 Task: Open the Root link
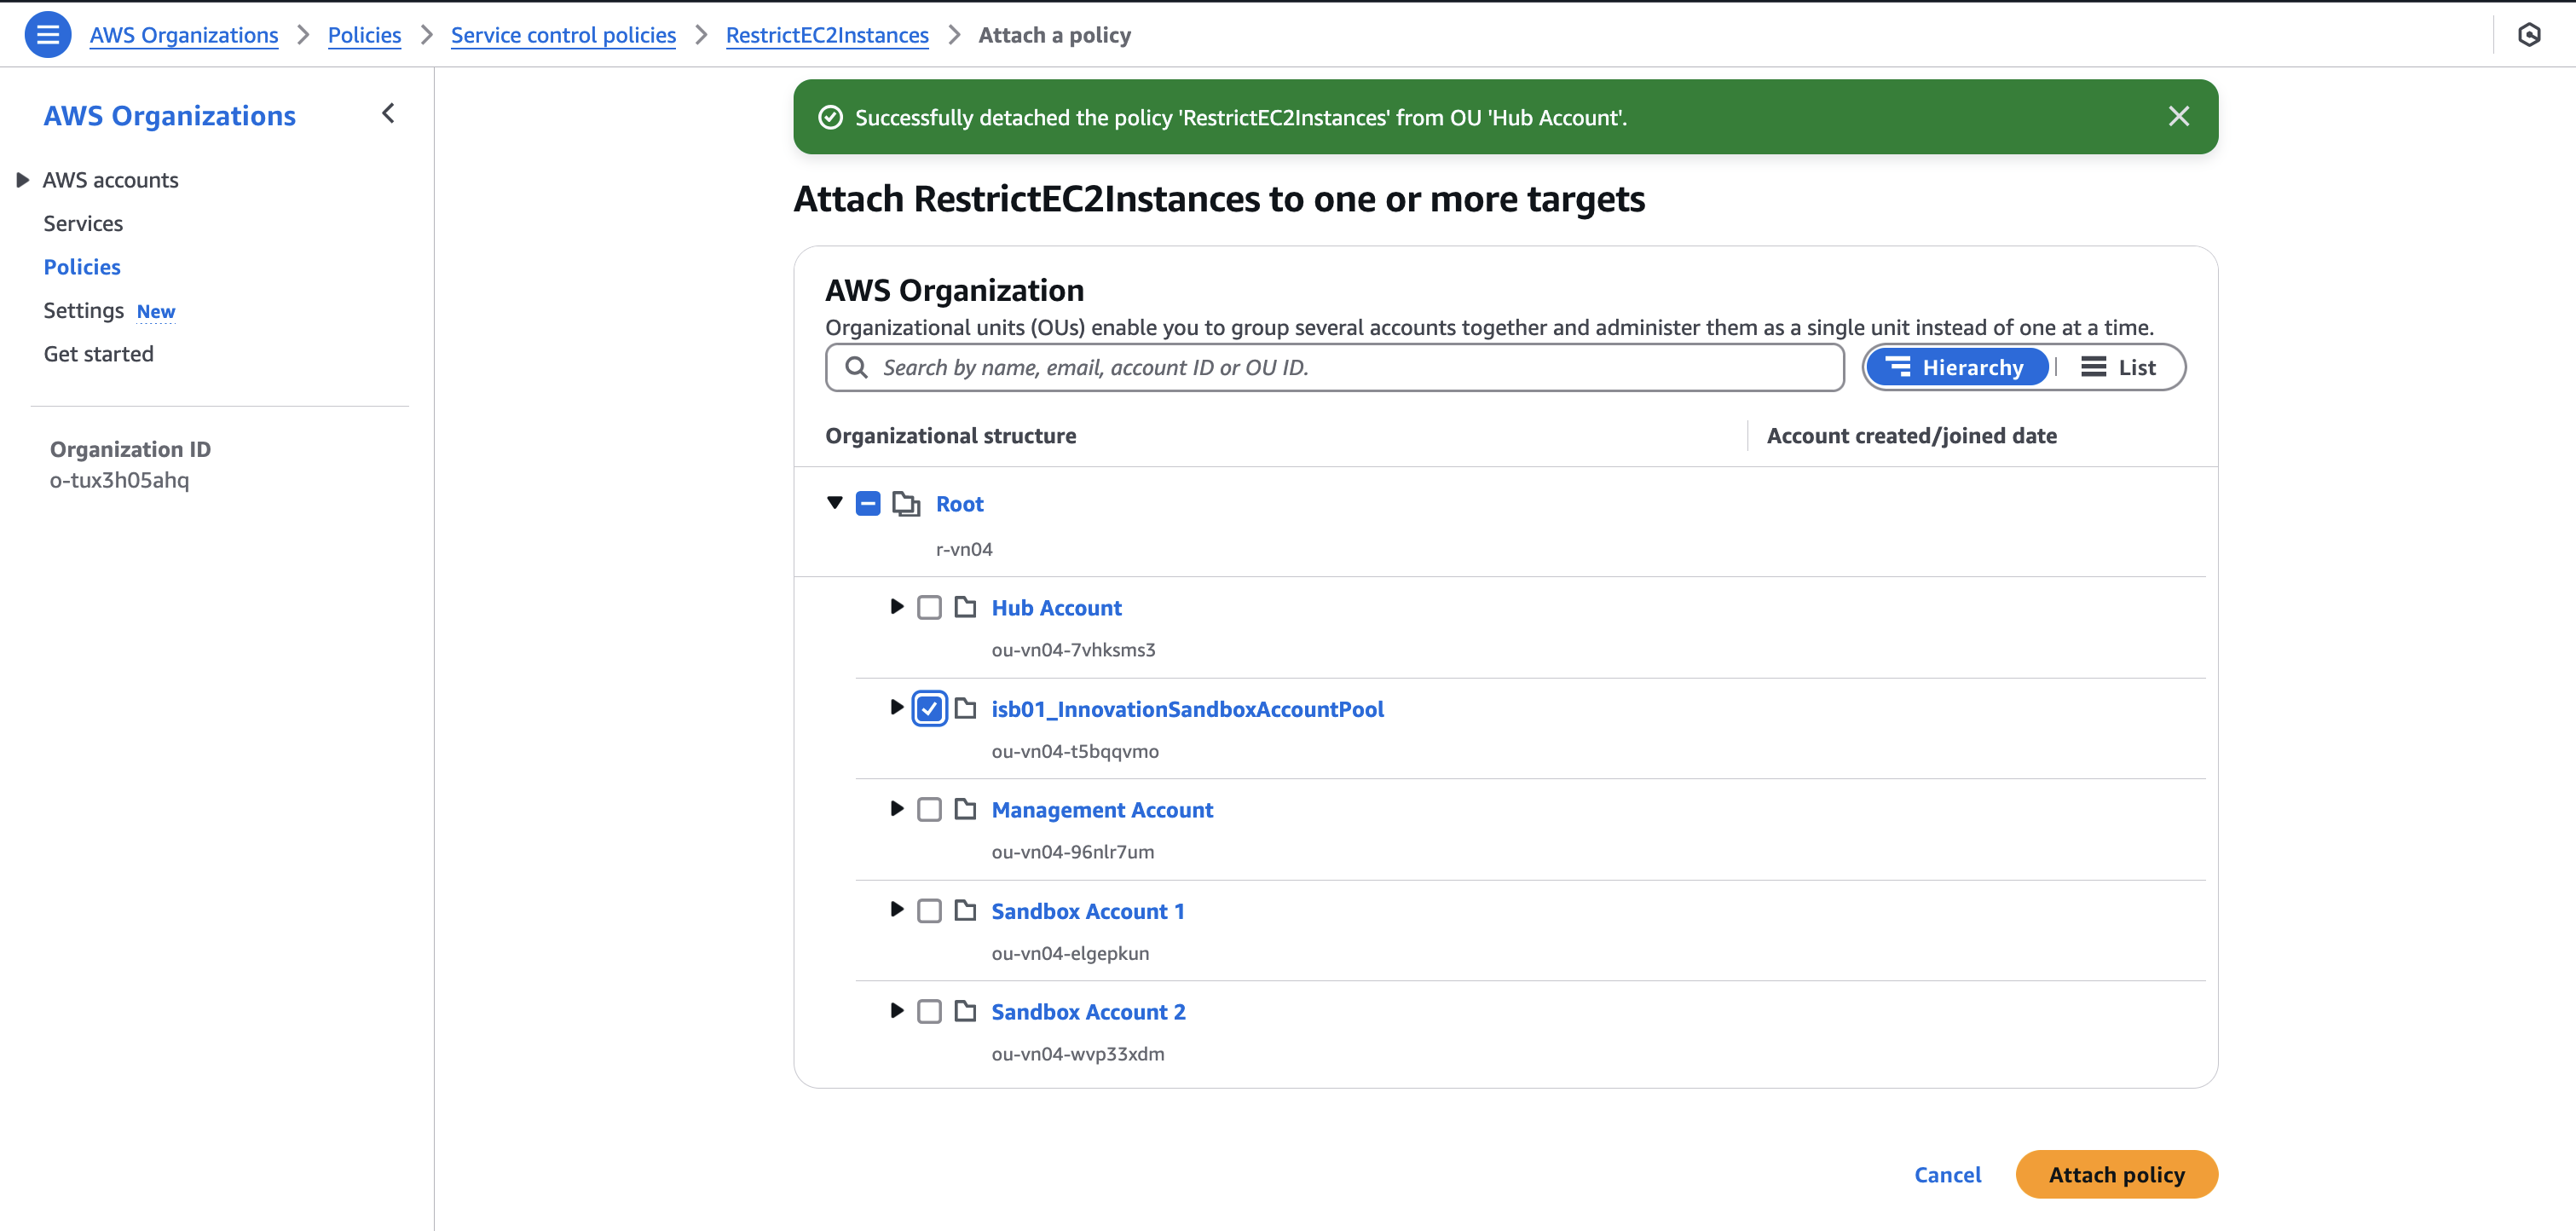[x=959, y=504]
